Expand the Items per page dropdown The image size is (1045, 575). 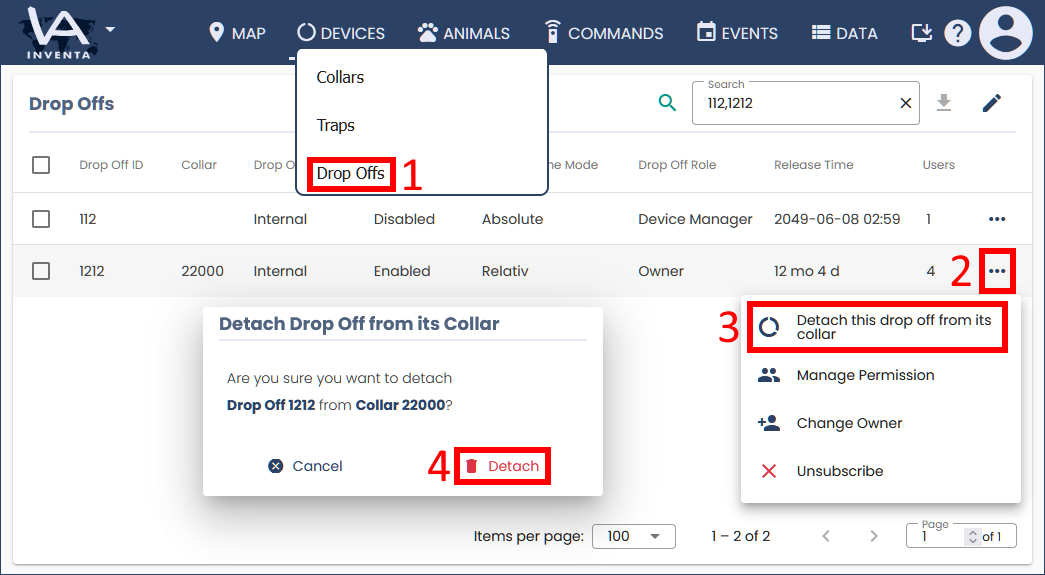[633, 536]
